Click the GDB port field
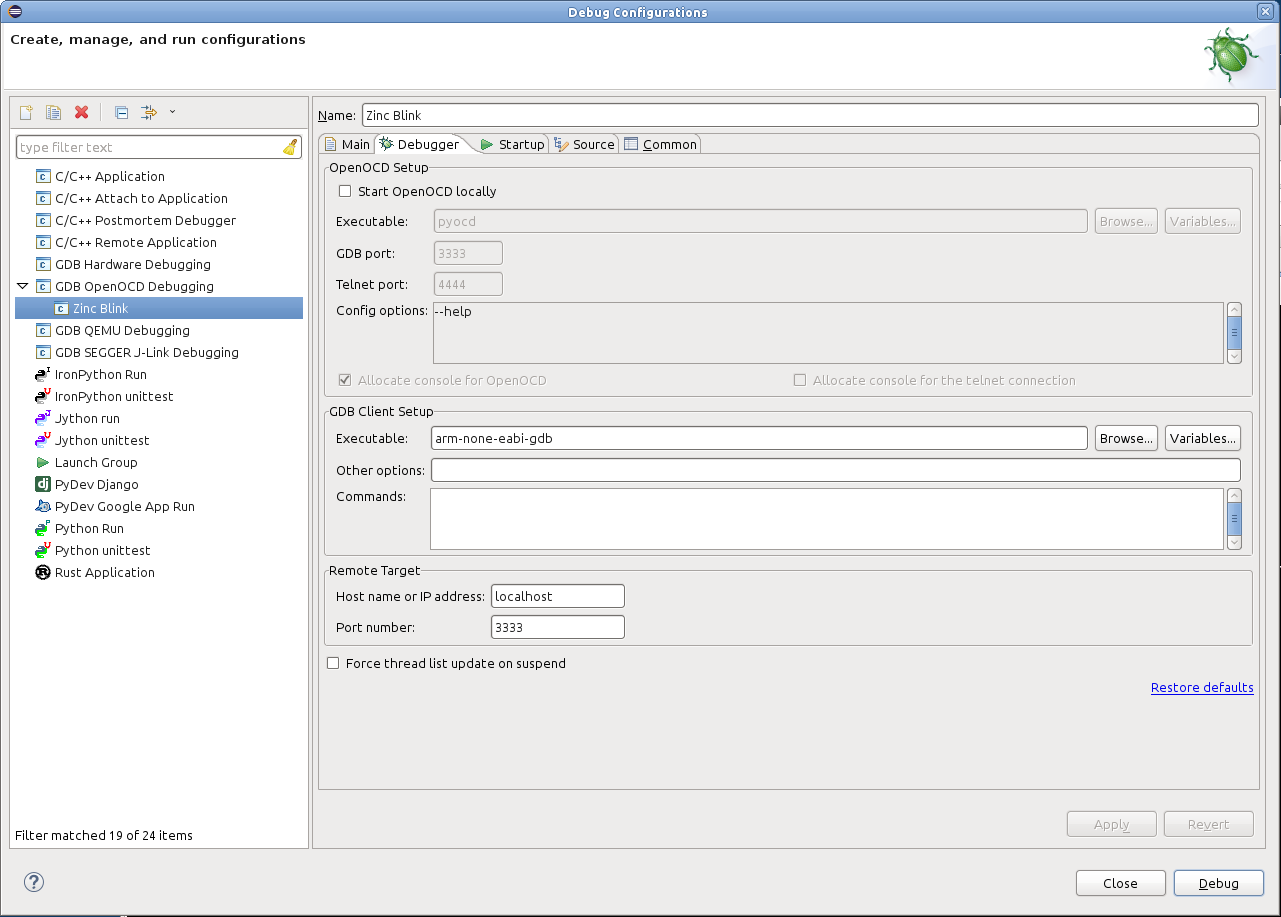 click(x=468, y=253)
